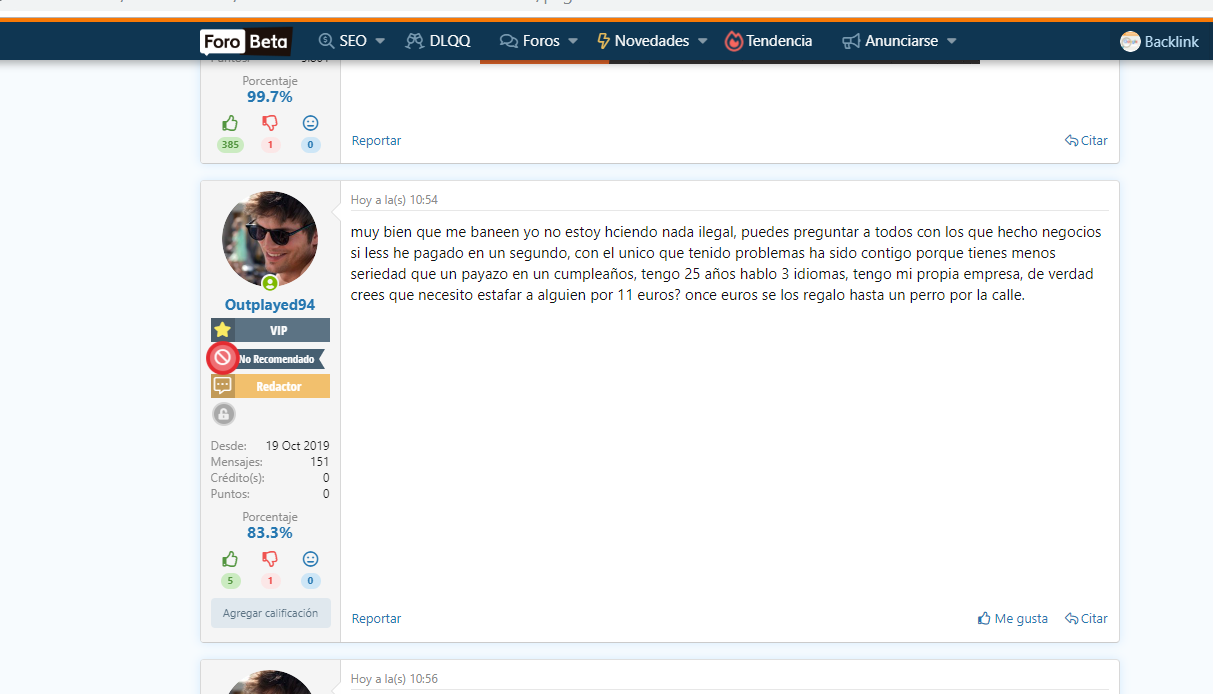The width and height of the screenshot is (1213, 694).
Task: Click Outplayed94's green online status icon
Action: tap(270, 283)
